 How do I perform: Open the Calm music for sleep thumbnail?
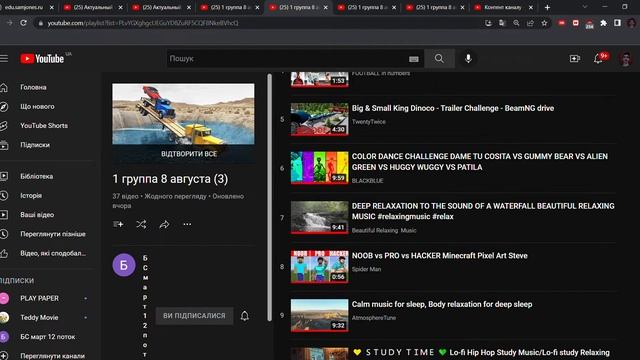point(320,315)
